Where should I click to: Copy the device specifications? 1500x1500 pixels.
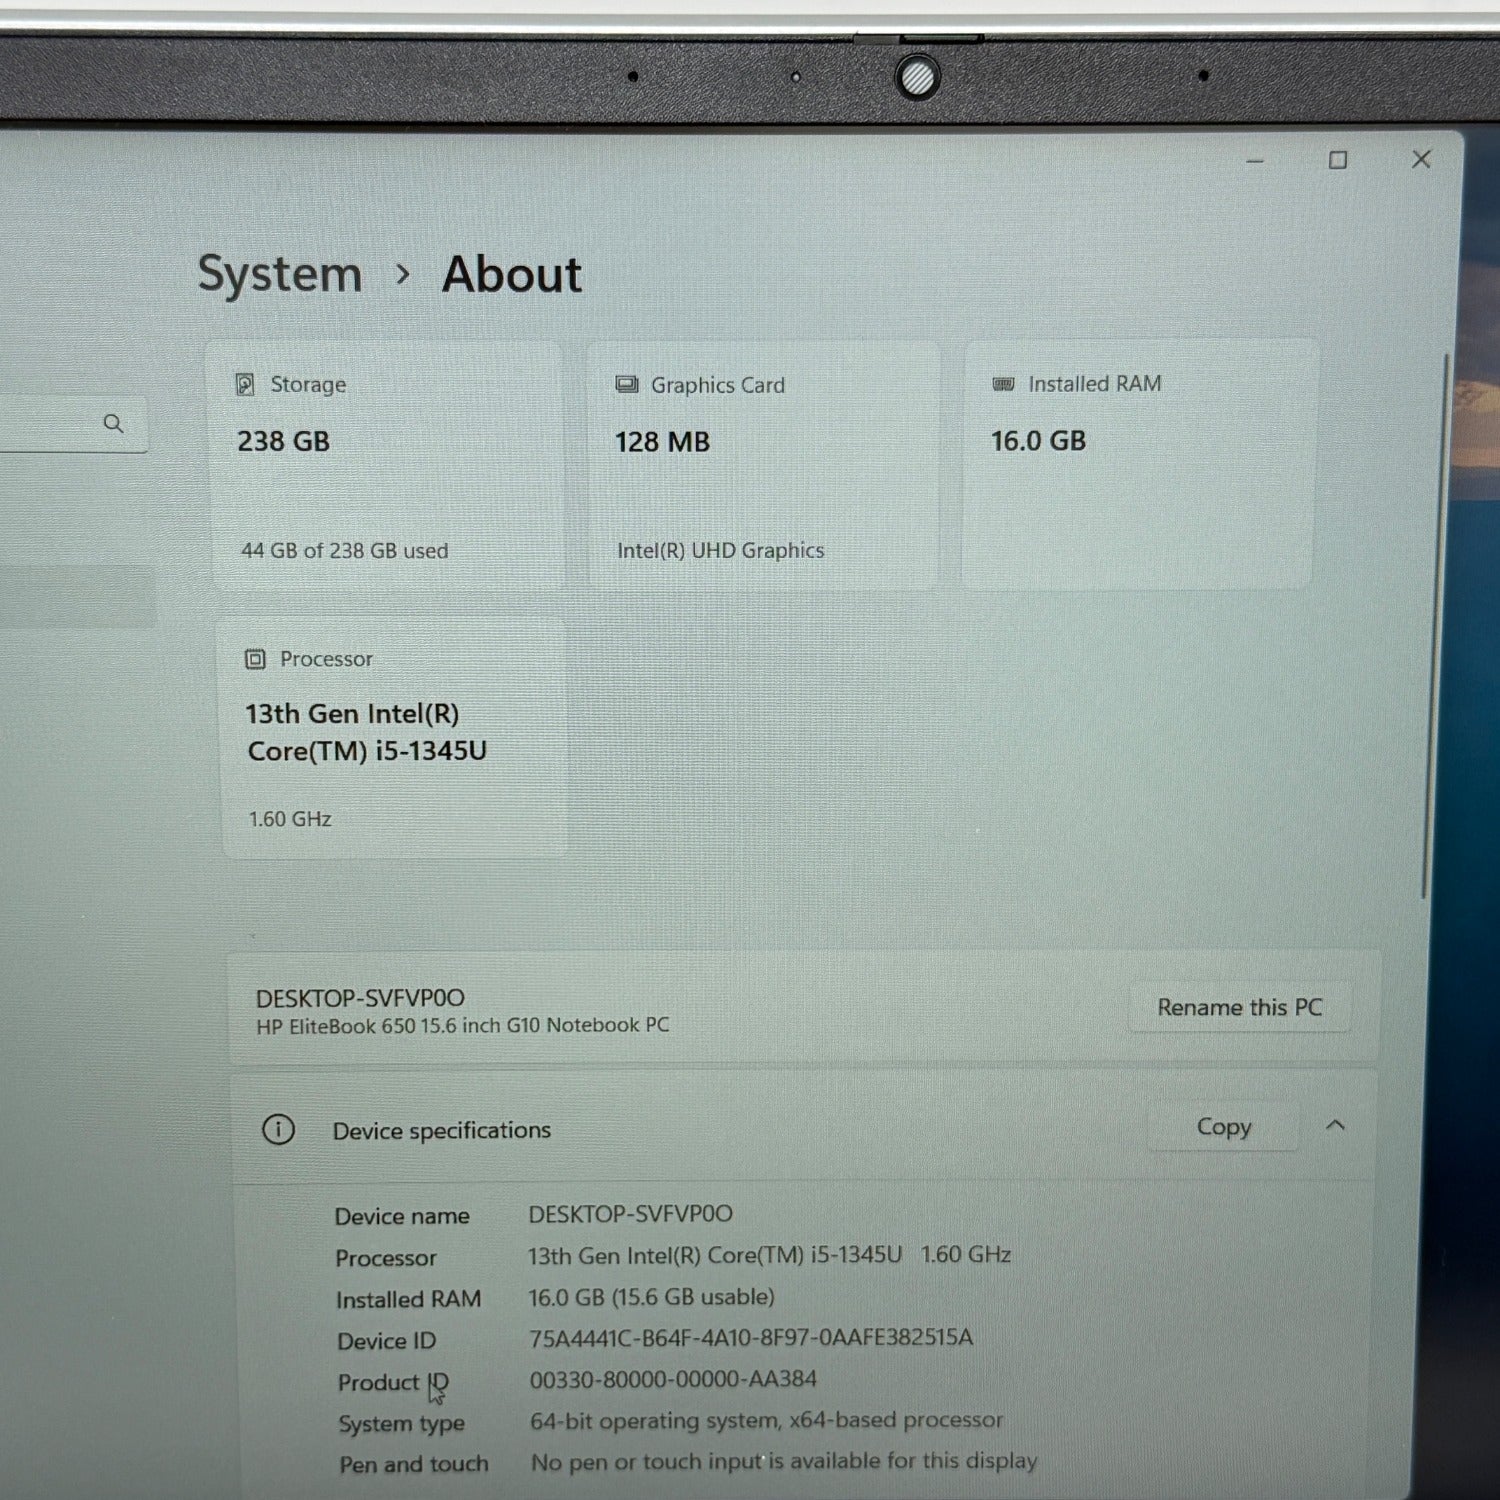pyautogui.click(x=1224, y=1127)
